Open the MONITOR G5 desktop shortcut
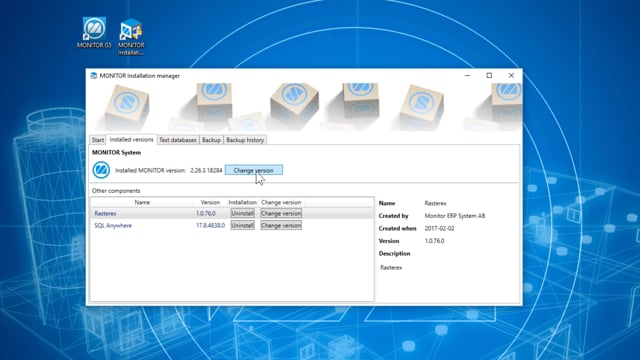640x360 pixels. pos(94,33)
